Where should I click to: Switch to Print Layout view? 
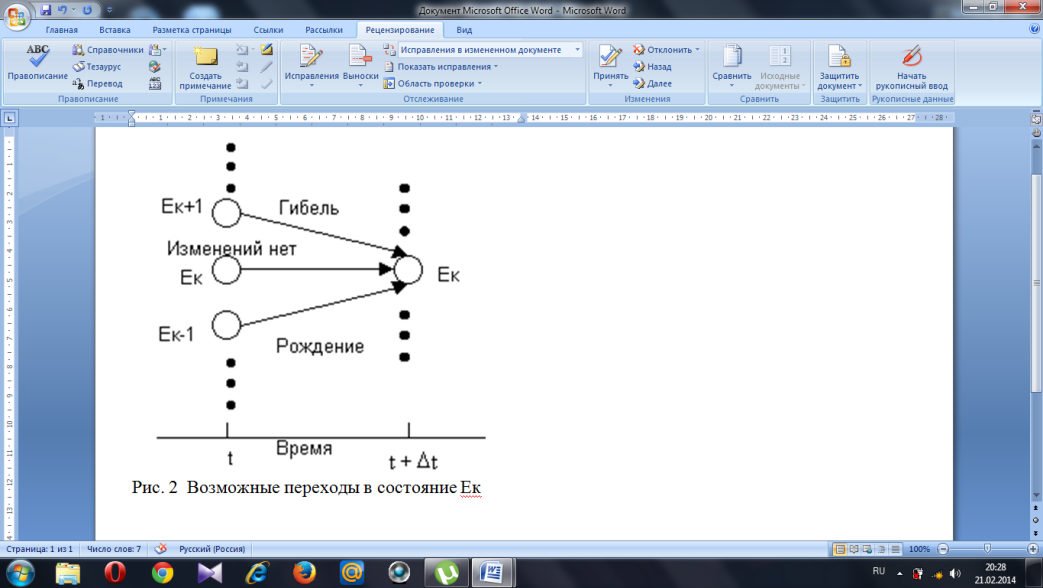839,549
